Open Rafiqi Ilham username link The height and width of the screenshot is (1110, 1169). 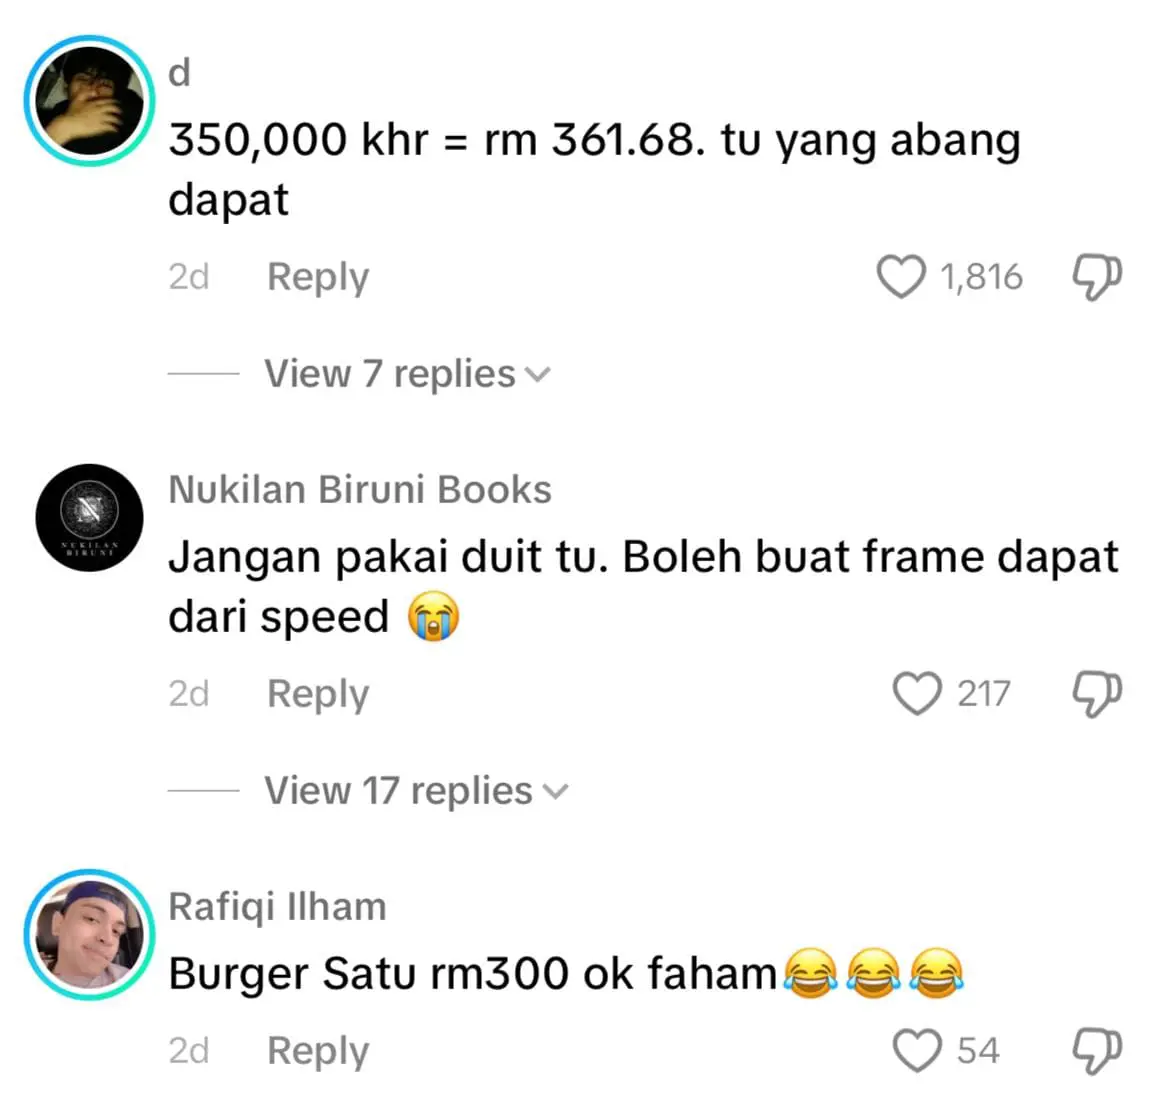point(277,907)
